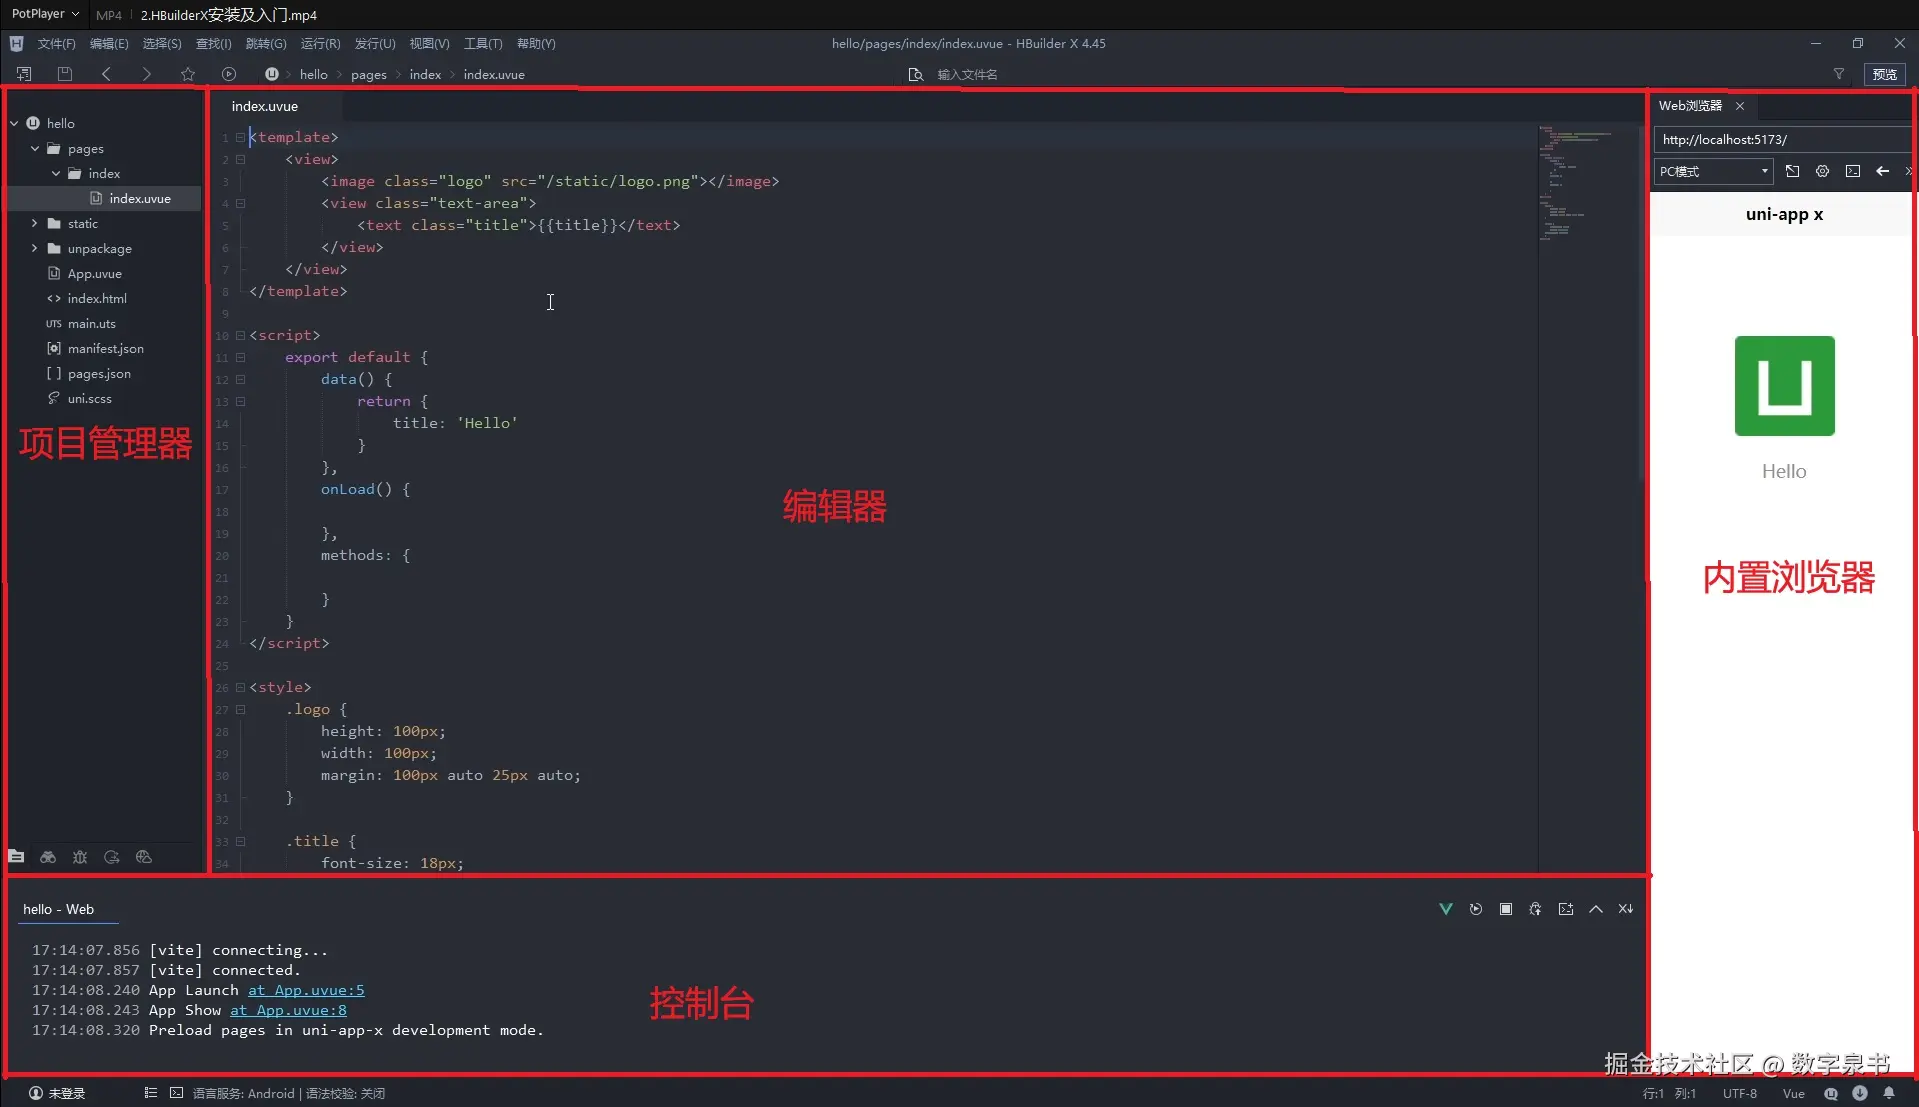Viewport: 1919px width, 1107px height.
Task: Go forward with the right arrow toolbar icon
Action: 146,74
